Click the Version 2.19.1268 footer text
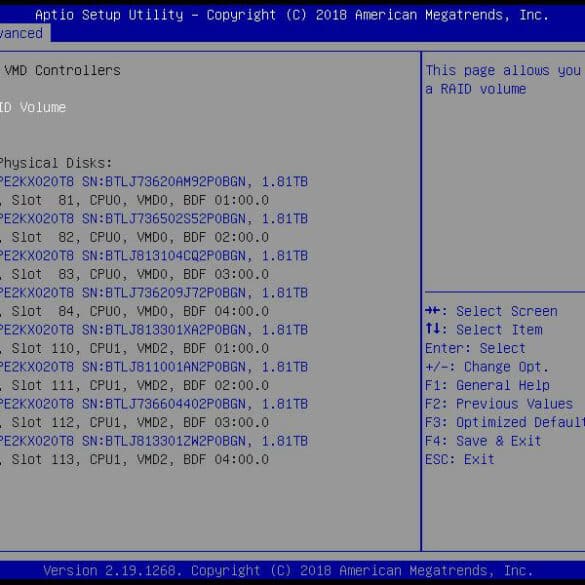The height and width of the screenshot is (585, 585). pyautogui.click(x=288, y=571)
